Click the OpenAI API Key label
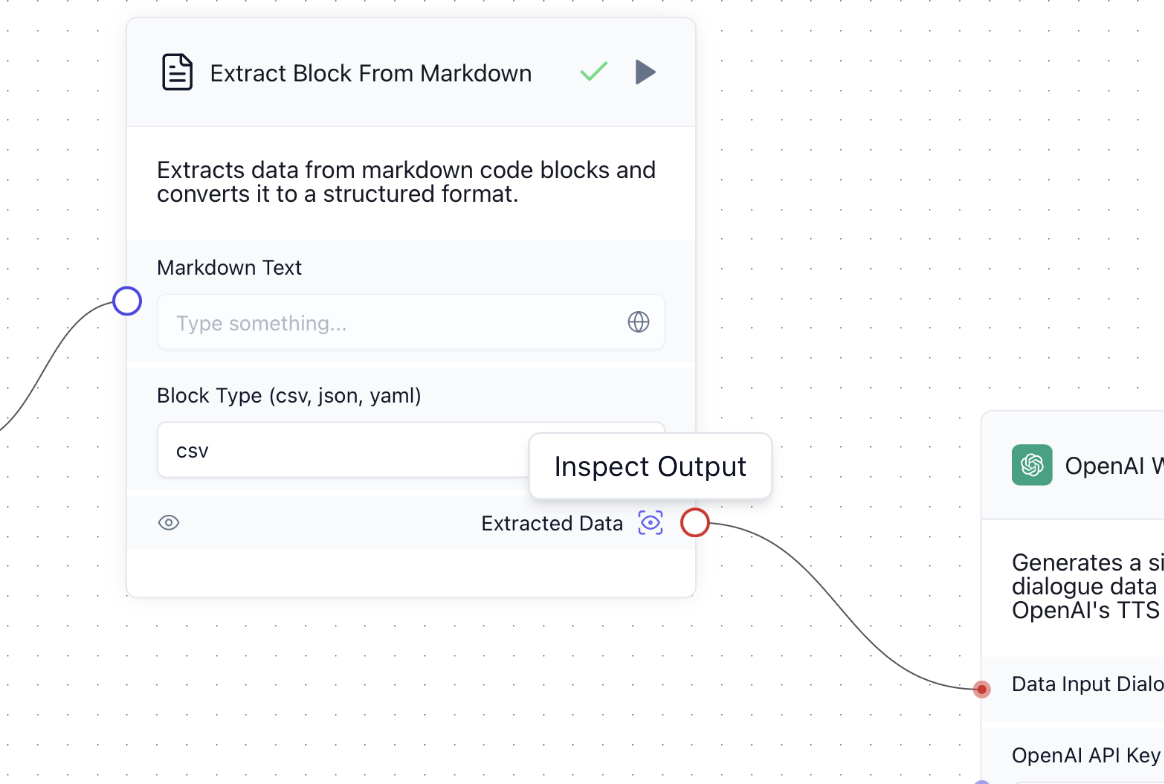This screenshot has height=784, width=1164. point(1086,756)
